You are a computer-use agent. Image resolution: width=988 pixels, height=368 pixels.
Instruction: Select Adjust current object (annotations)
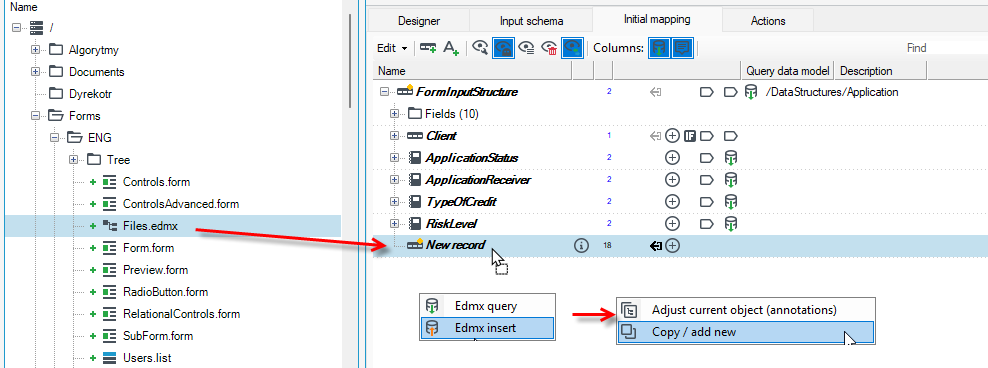pos(745,310)
